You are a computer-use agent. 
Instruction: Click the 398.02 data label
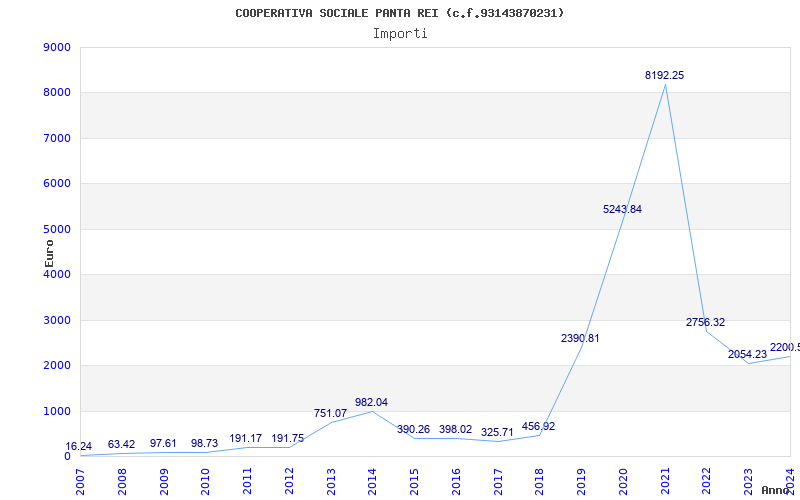pyautogui.click(x=455, y=430)
